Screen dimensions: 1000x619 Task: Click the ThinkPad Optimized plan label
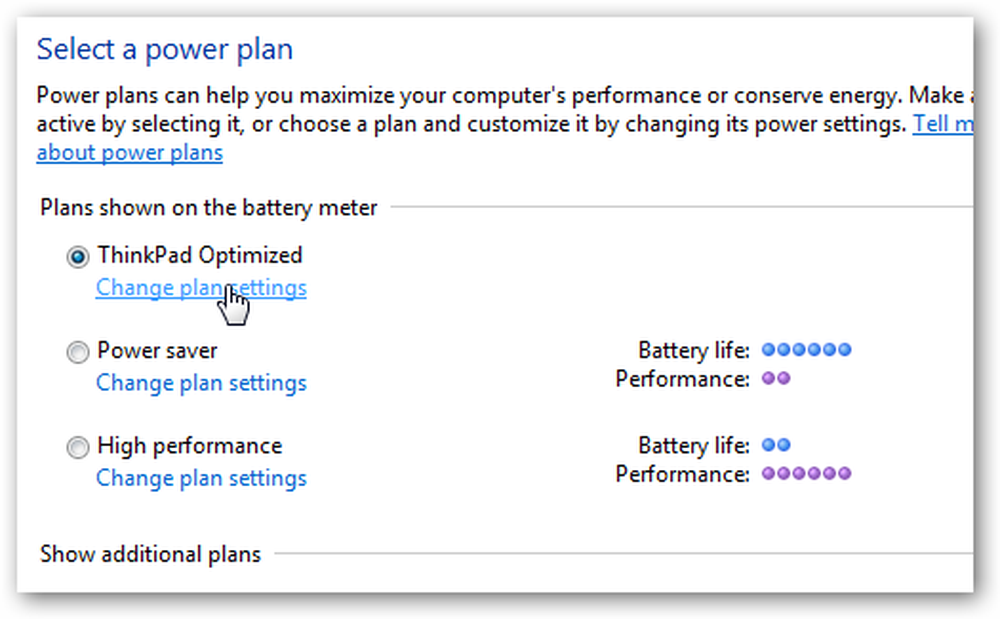200,255
